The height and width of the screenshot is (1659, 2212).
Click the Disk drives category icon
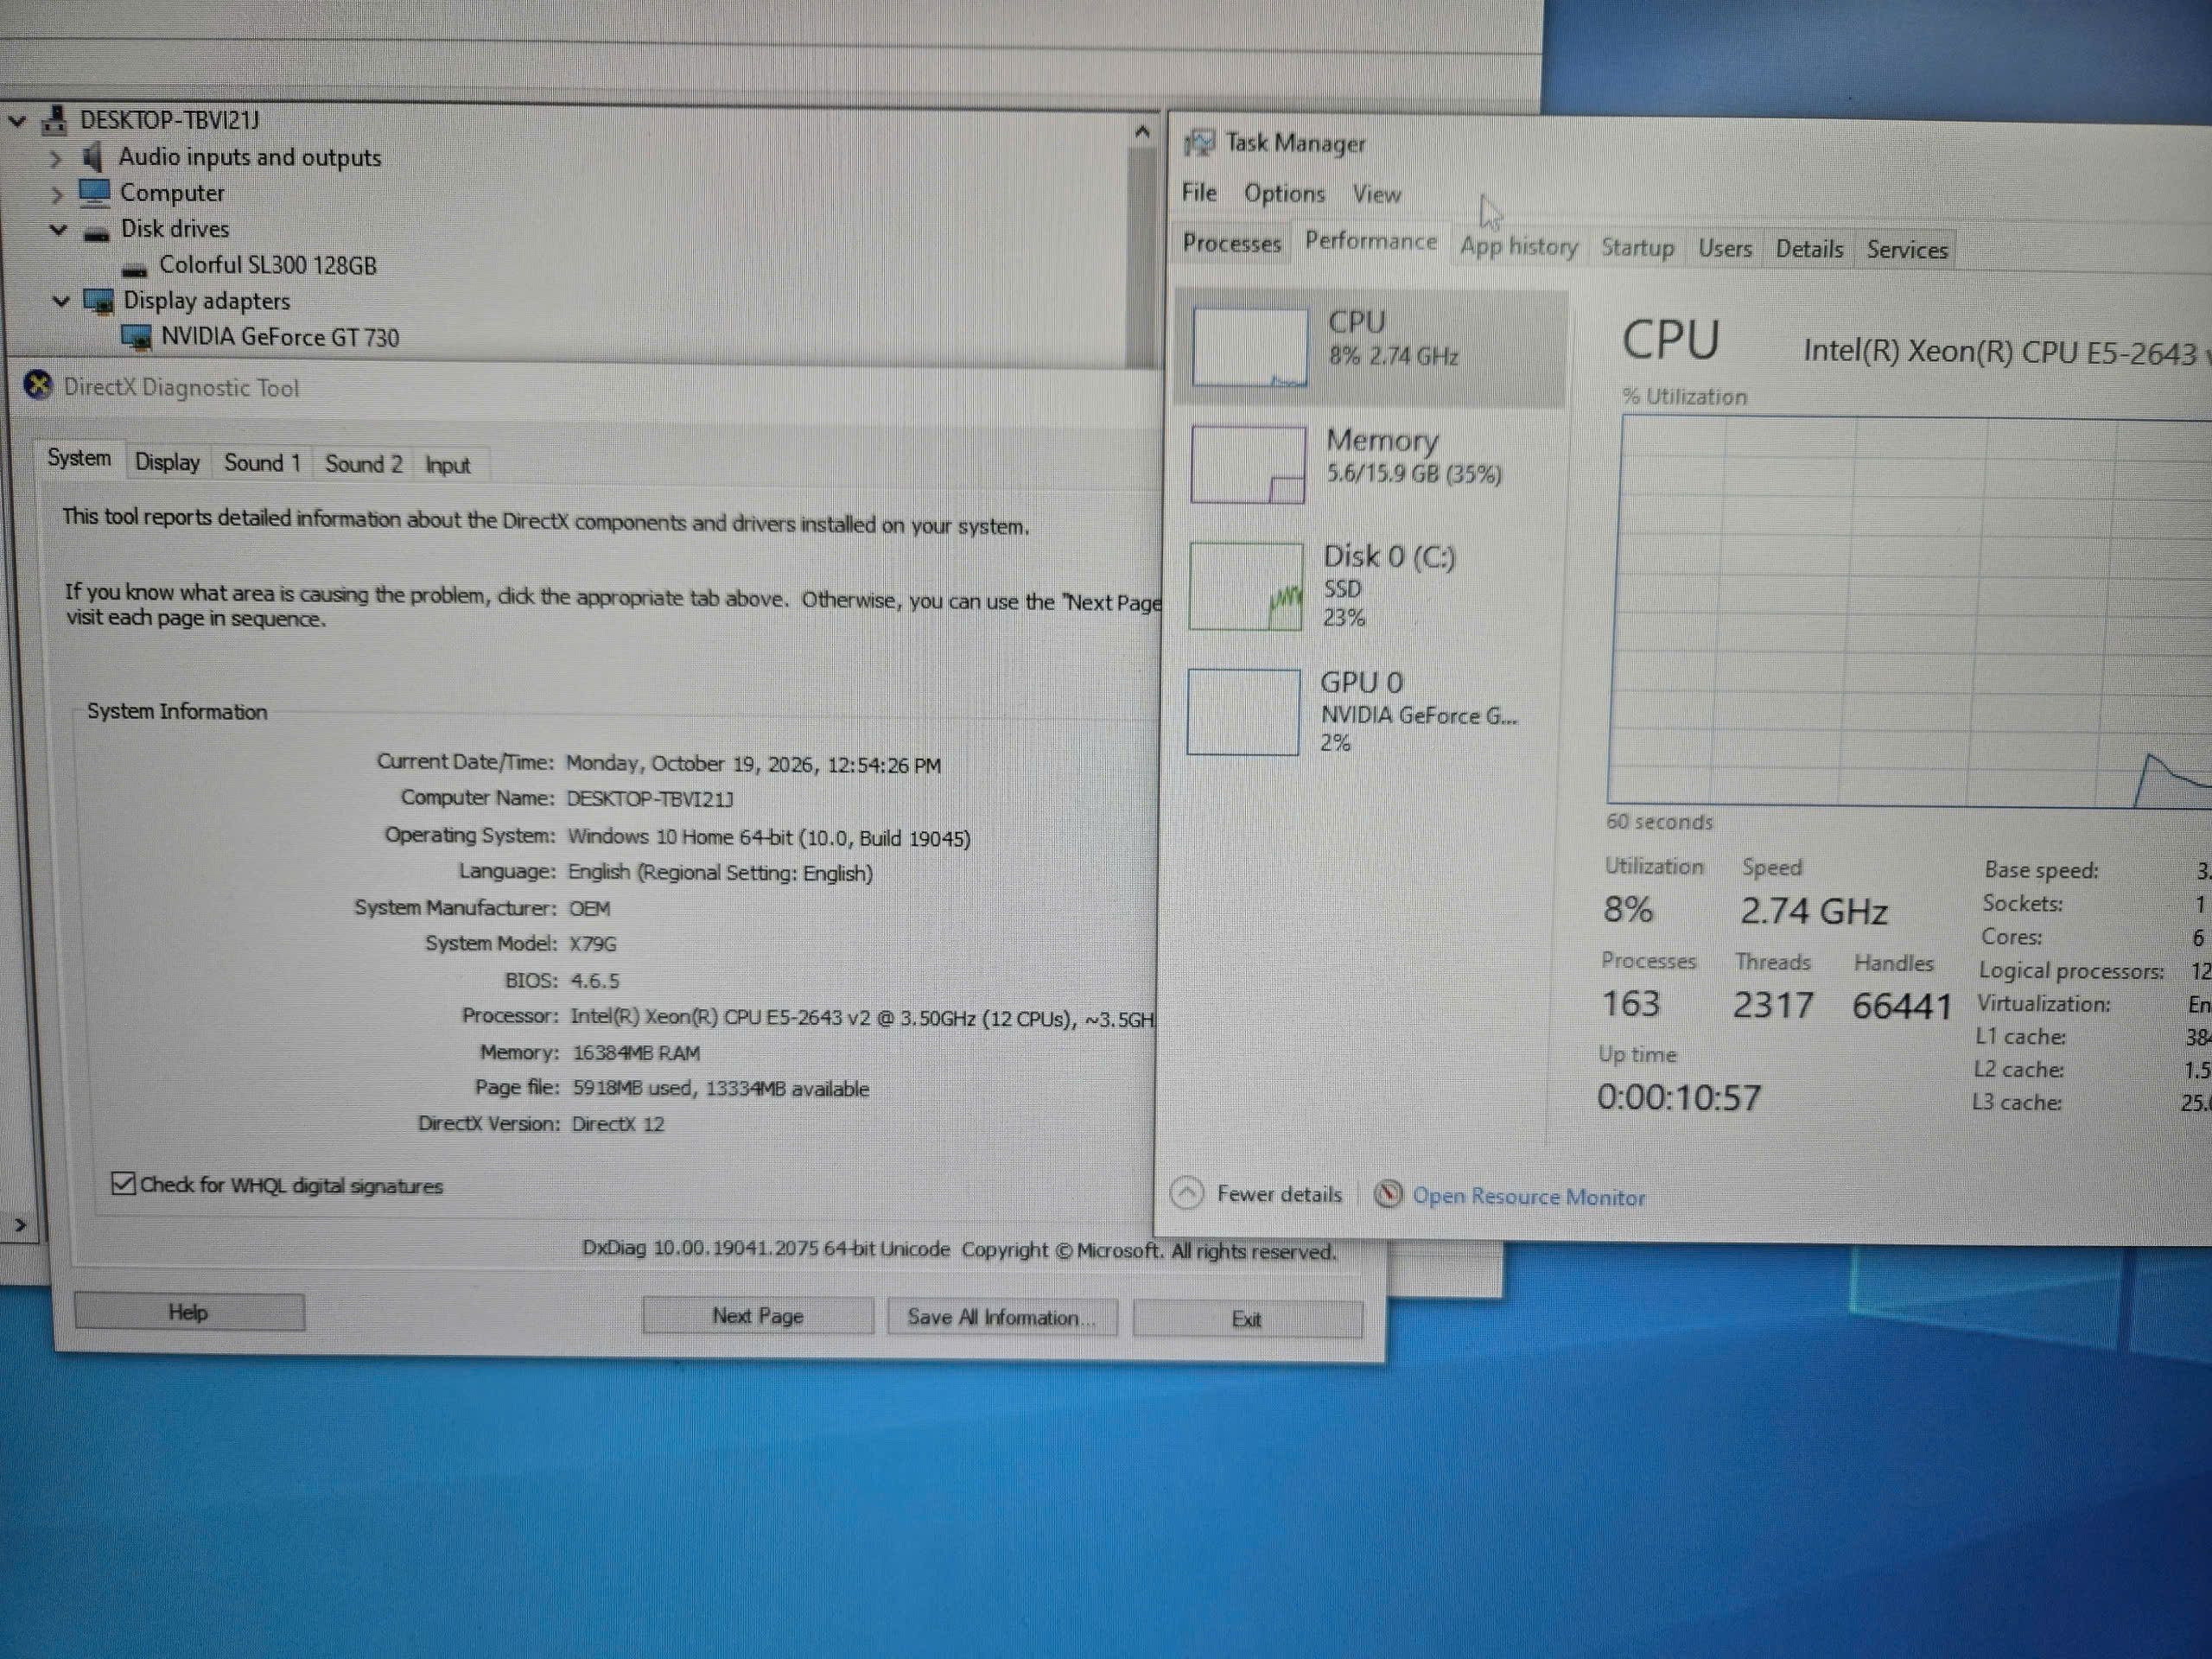pos(96,232)
